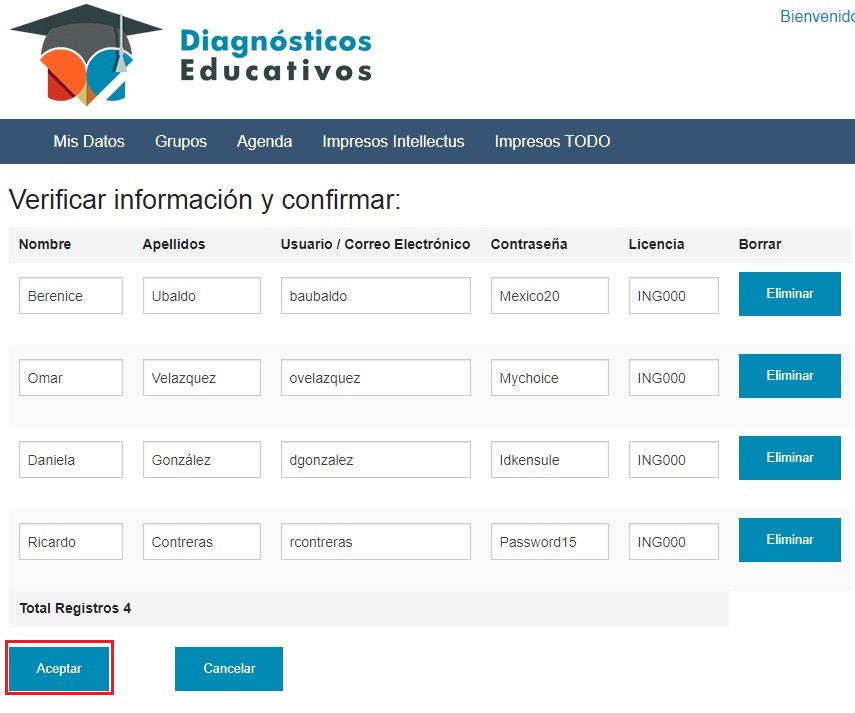
Task: Click the license field in Omar's row
Action: point(673,377)
